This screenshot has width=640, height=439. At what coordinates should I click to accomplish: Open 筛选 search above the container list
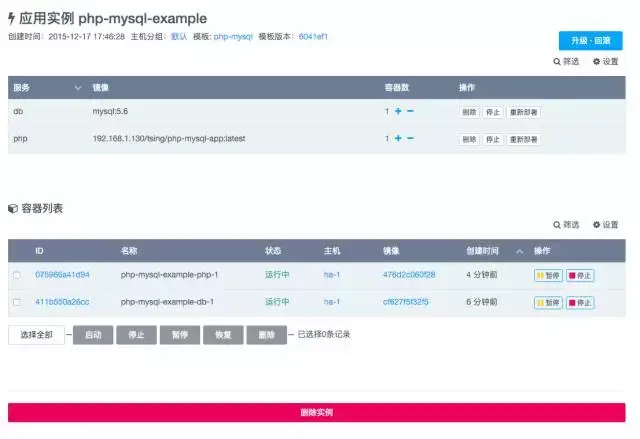(x=566, y=225)
